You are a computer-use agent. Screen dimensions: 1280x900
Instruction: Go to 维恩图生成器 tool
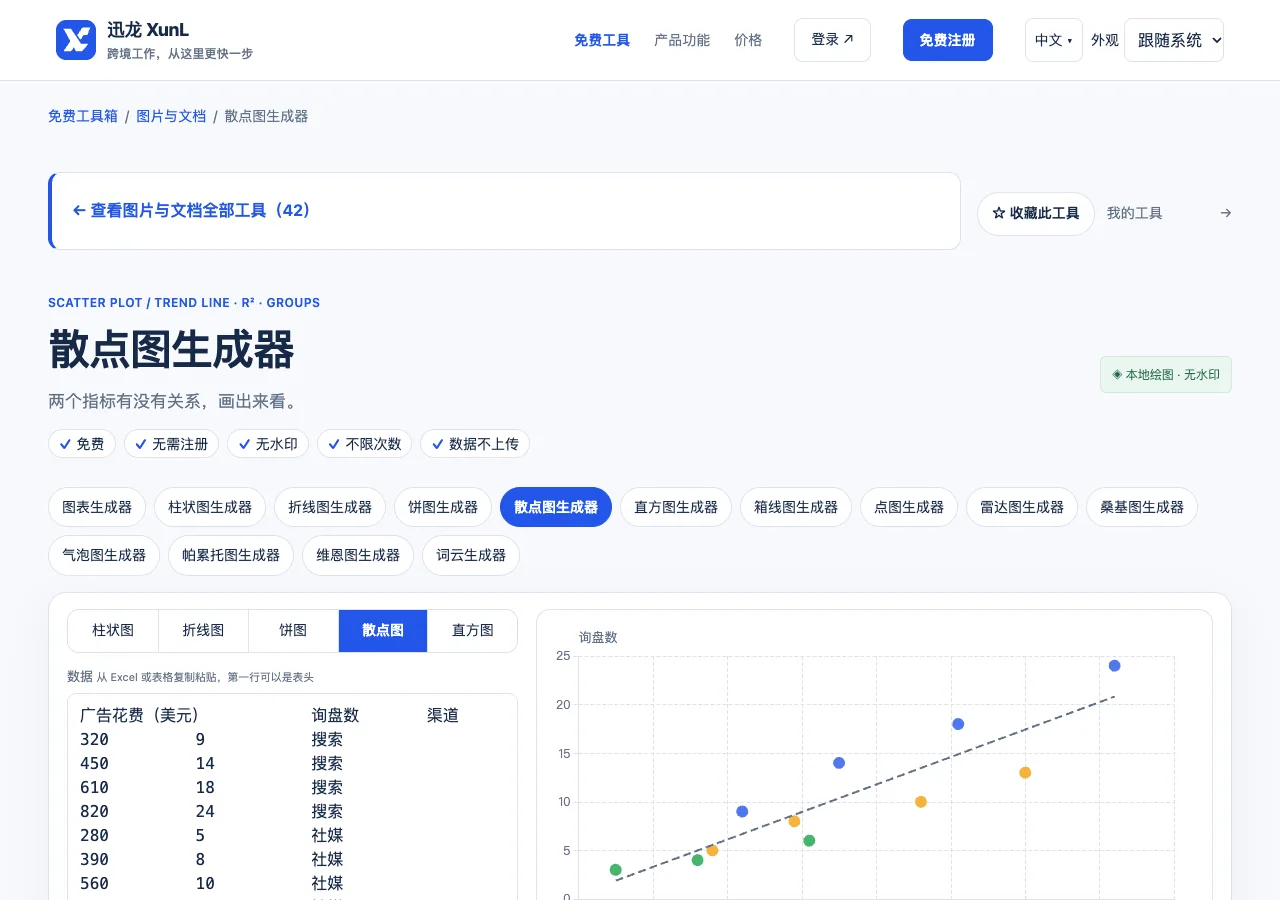click(358, 555)
